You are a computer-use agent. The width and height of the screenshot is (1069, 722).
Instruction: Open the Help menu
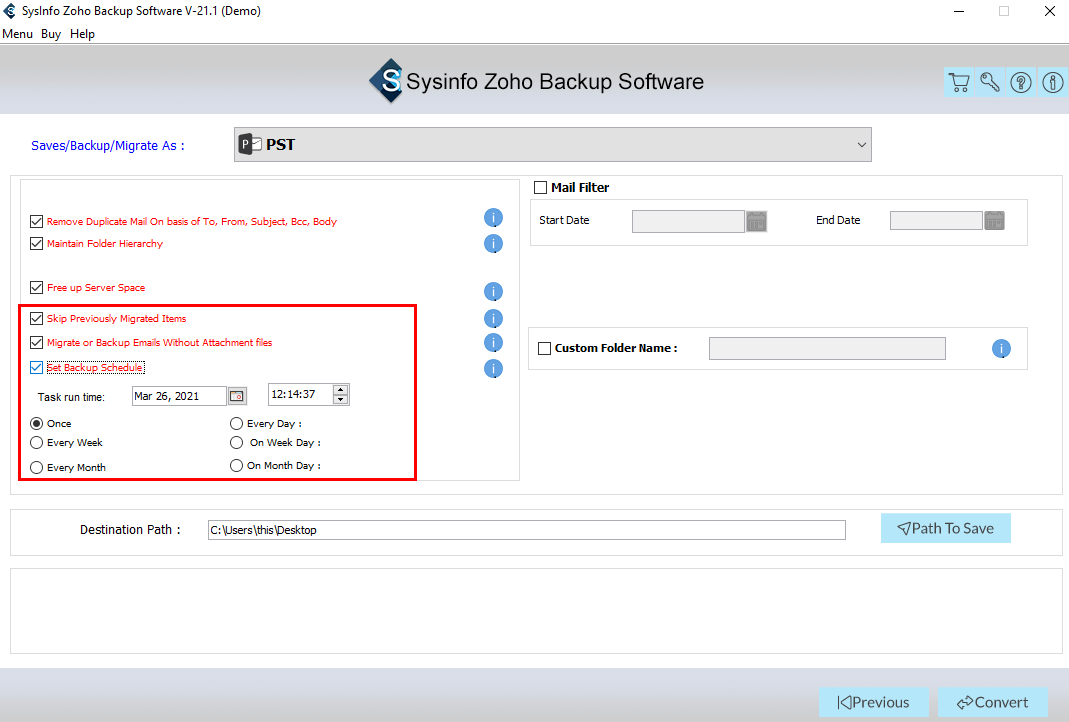[x=82, y=34]
